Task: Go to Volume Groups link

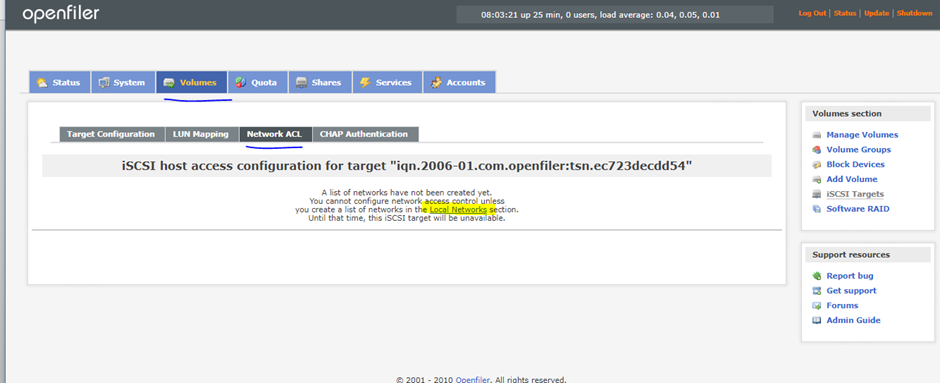Action: (858, 150)
